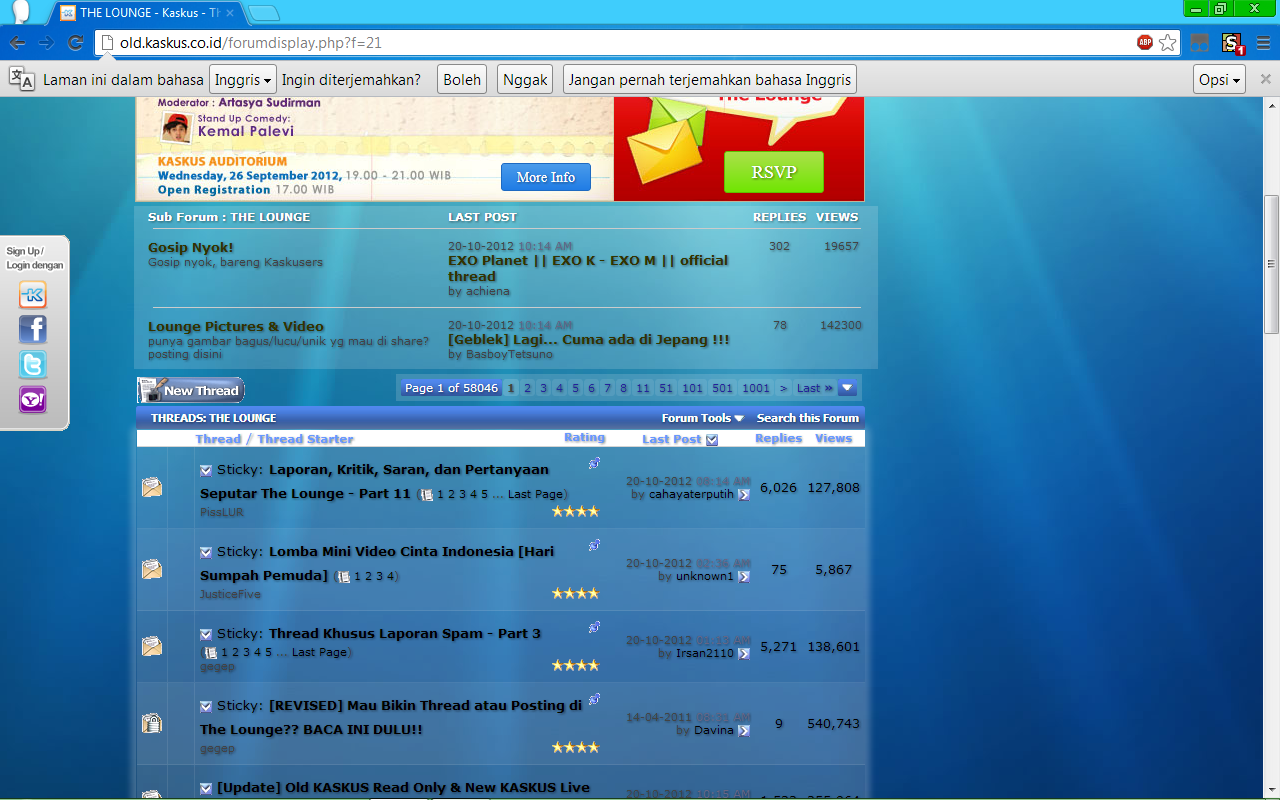Viewport: 1280px width, 800px height.
Task: Click the four-star rating of the Laporan, Kritik, Saran thread
Action: (x=576, y=511)
